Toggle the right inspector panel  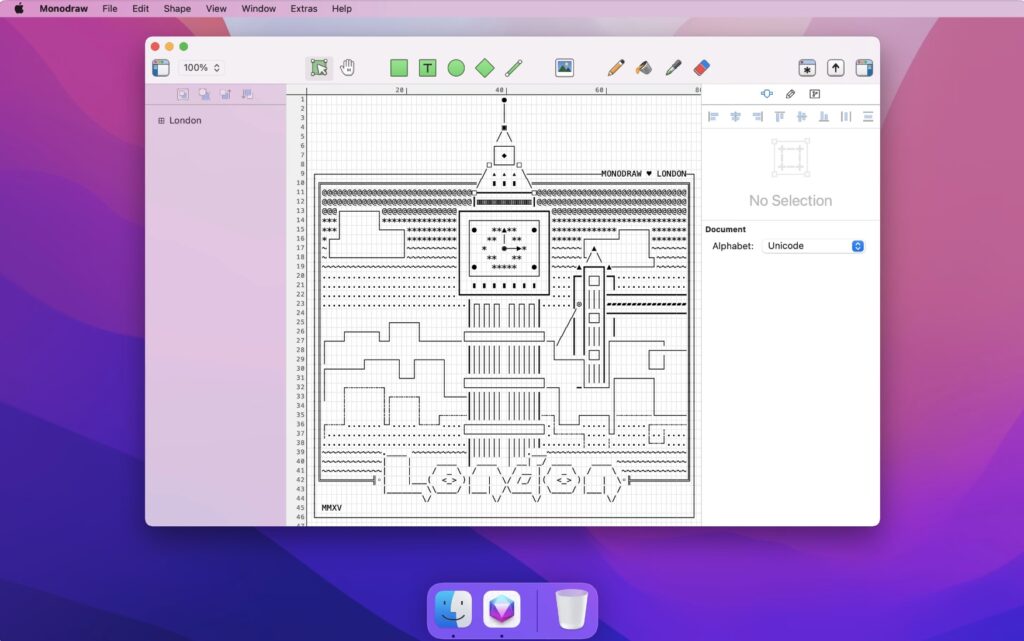click(x=862, y=68)
